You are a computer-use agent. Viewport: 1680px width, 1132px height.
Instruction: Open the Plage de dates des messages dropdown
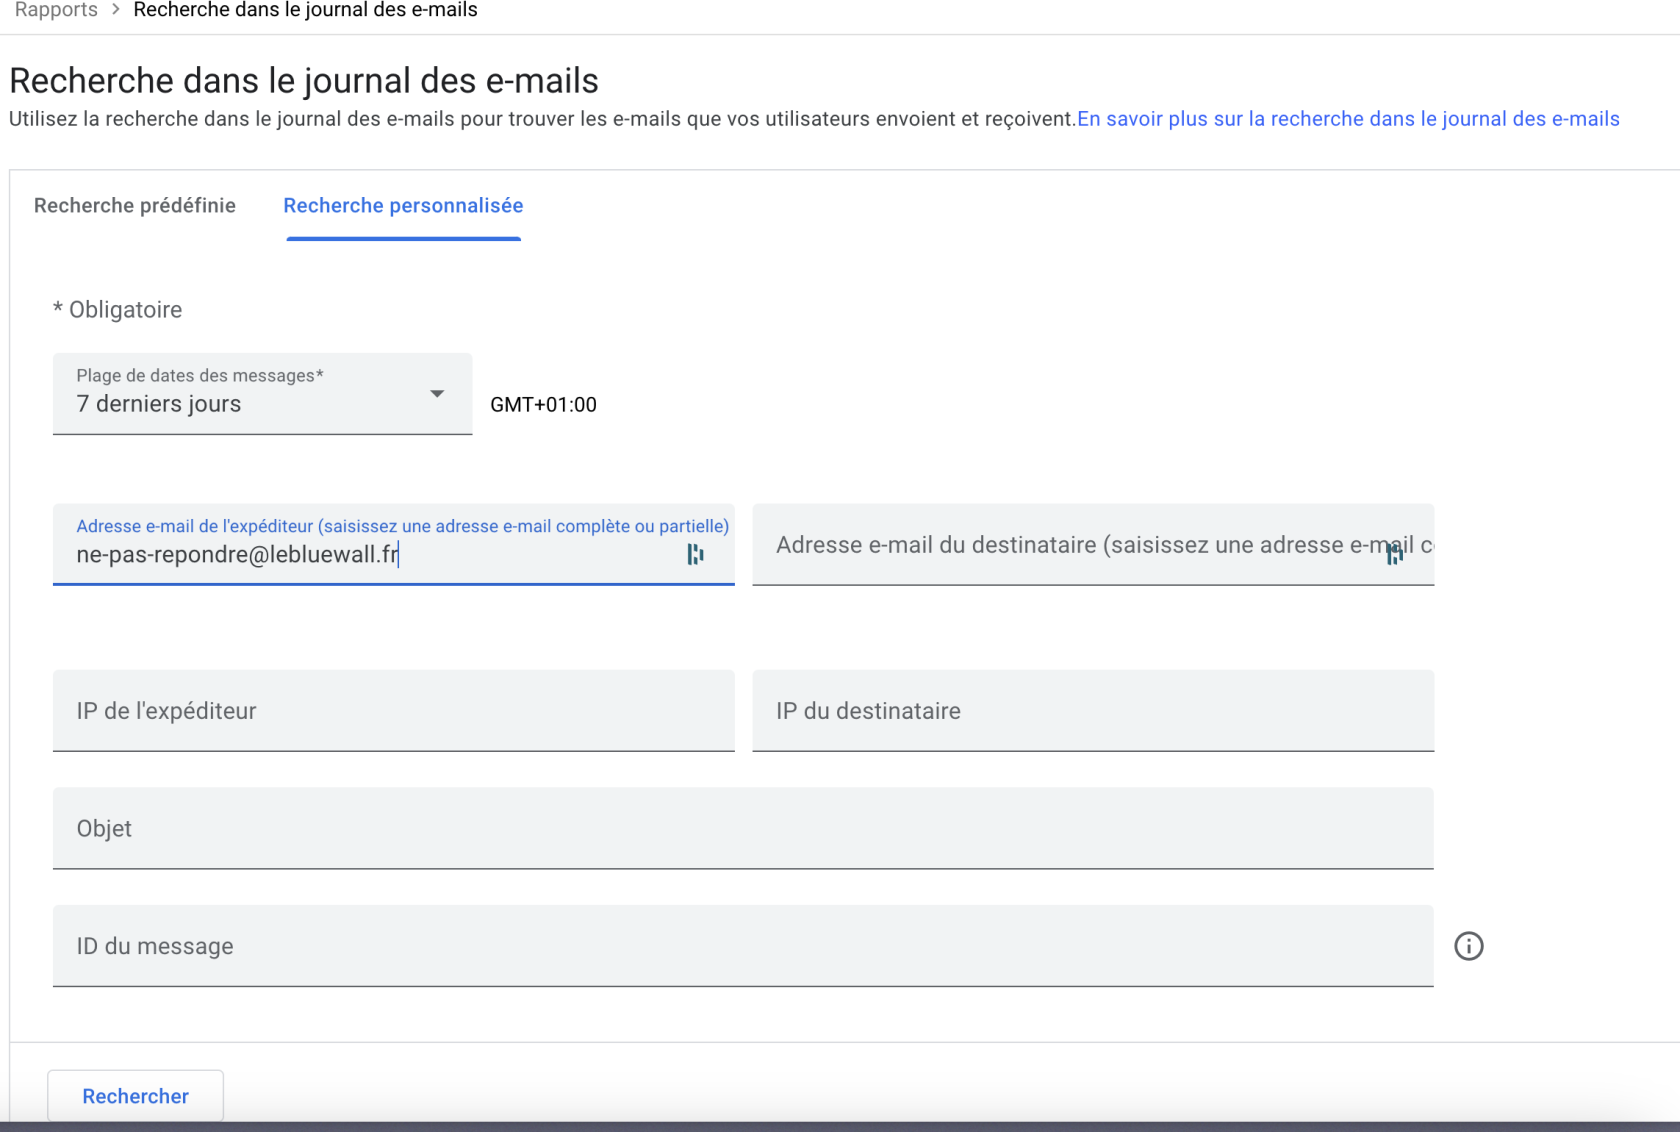[x=262, y=394]
